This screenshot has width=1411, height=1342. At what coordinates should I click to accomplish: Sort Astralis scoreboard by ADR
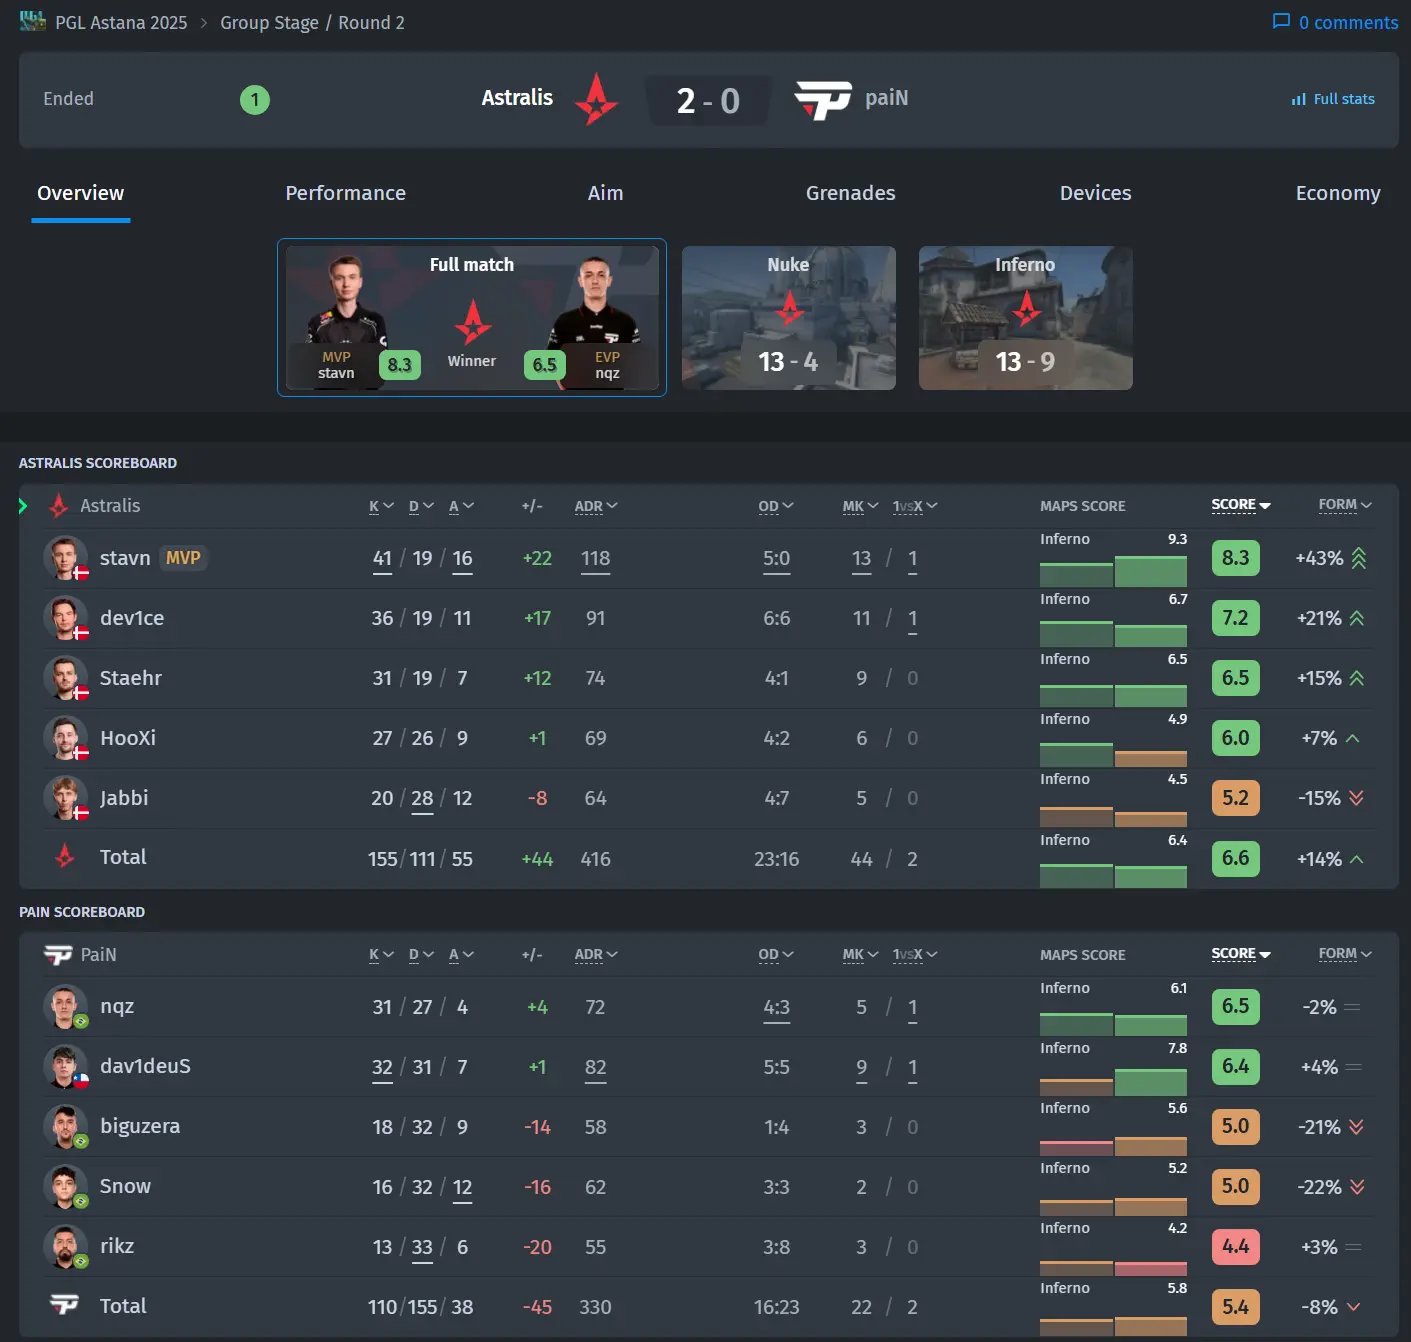point(596,506)
